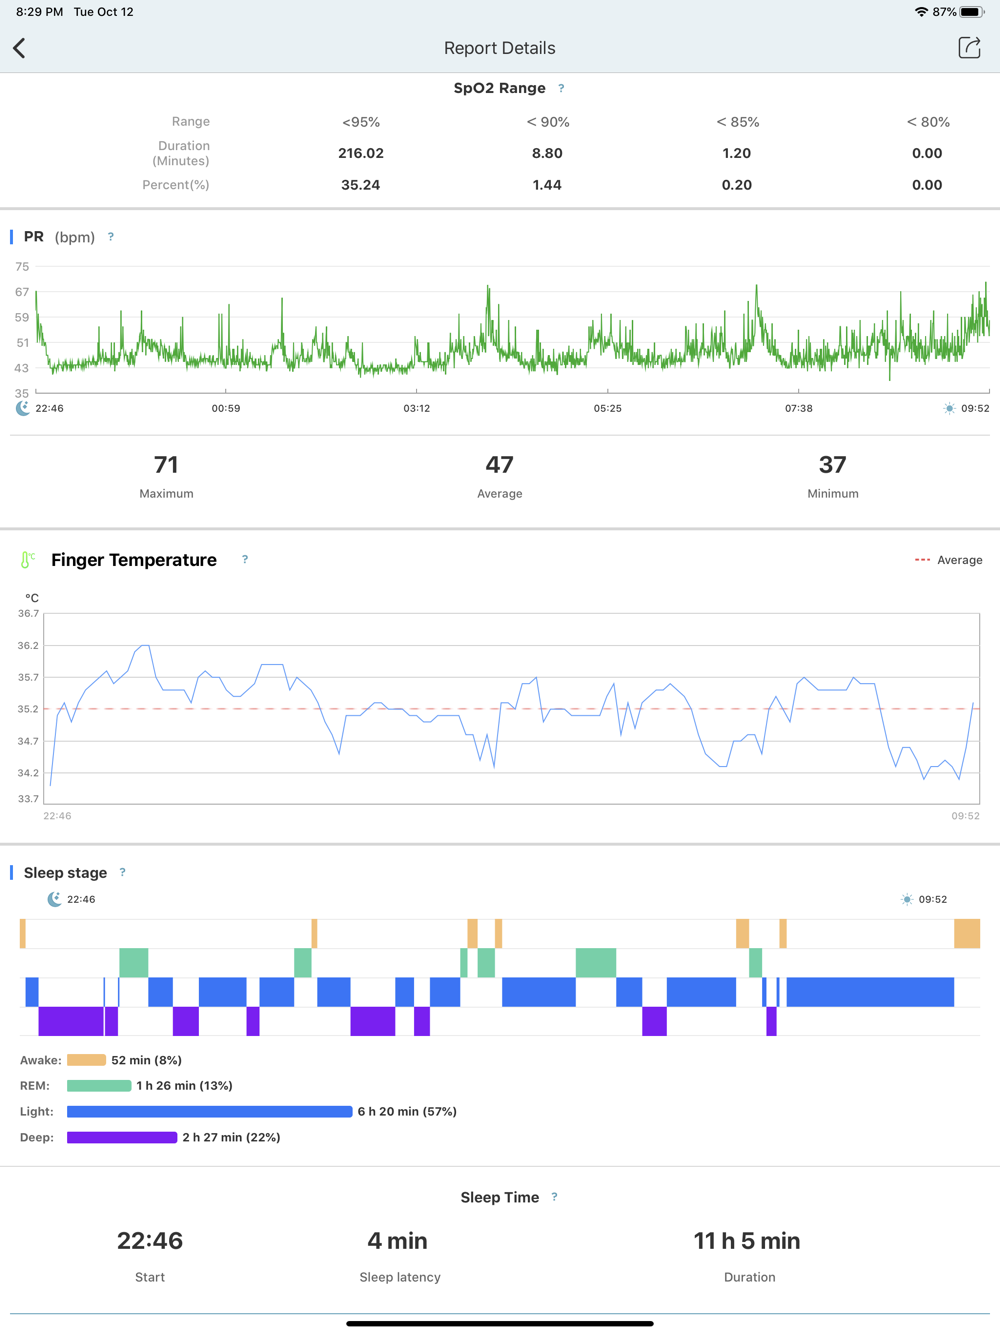
Task: Tap sun icon in Sleep stage section
Action: point(906,899)
